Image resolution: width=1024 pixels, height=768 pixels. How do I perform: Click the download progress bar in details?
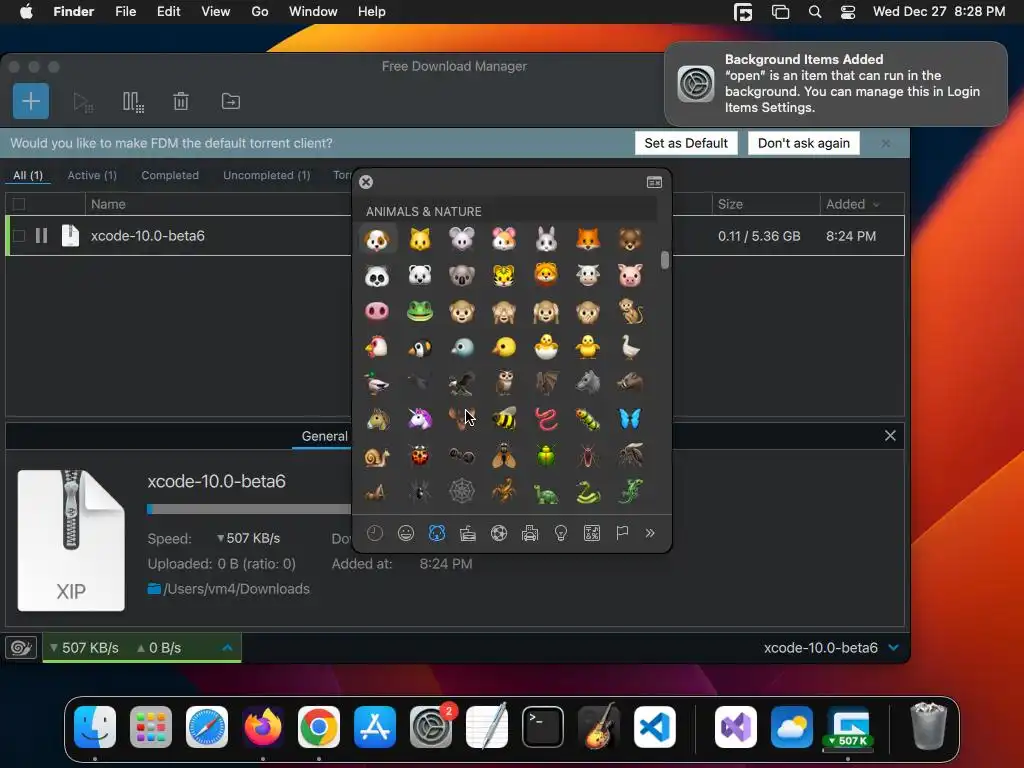pos(248,509)
